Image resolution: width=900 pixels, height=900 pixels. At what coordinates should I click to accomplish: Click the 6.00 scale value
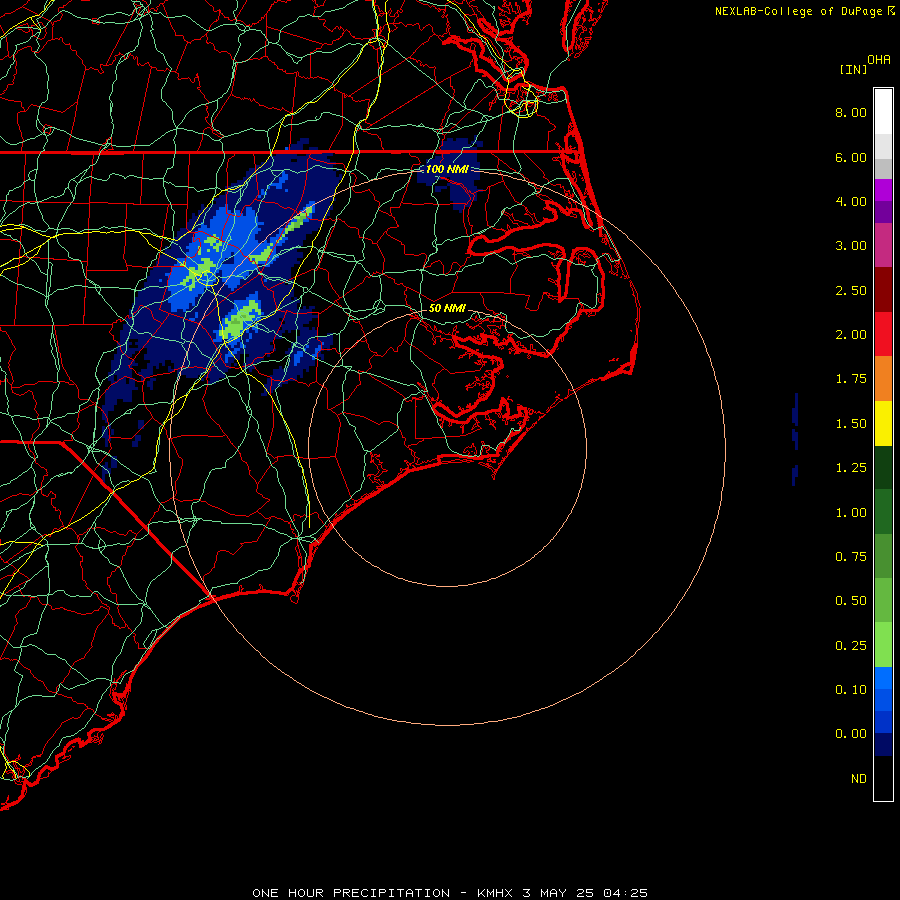[851, 157]
